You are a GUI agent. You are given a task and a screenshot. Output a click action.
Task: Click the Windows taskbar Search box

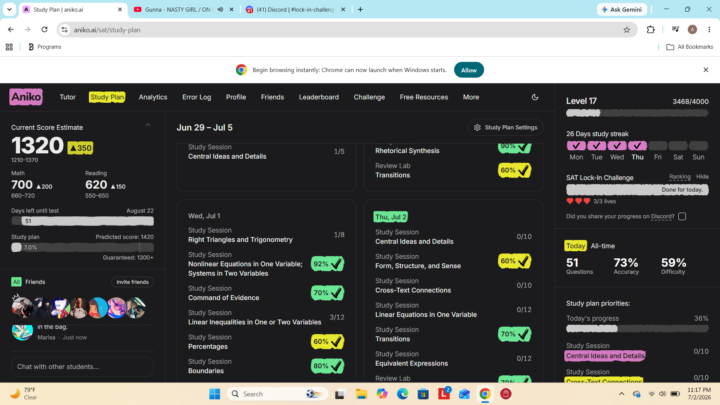coord(278,394)
